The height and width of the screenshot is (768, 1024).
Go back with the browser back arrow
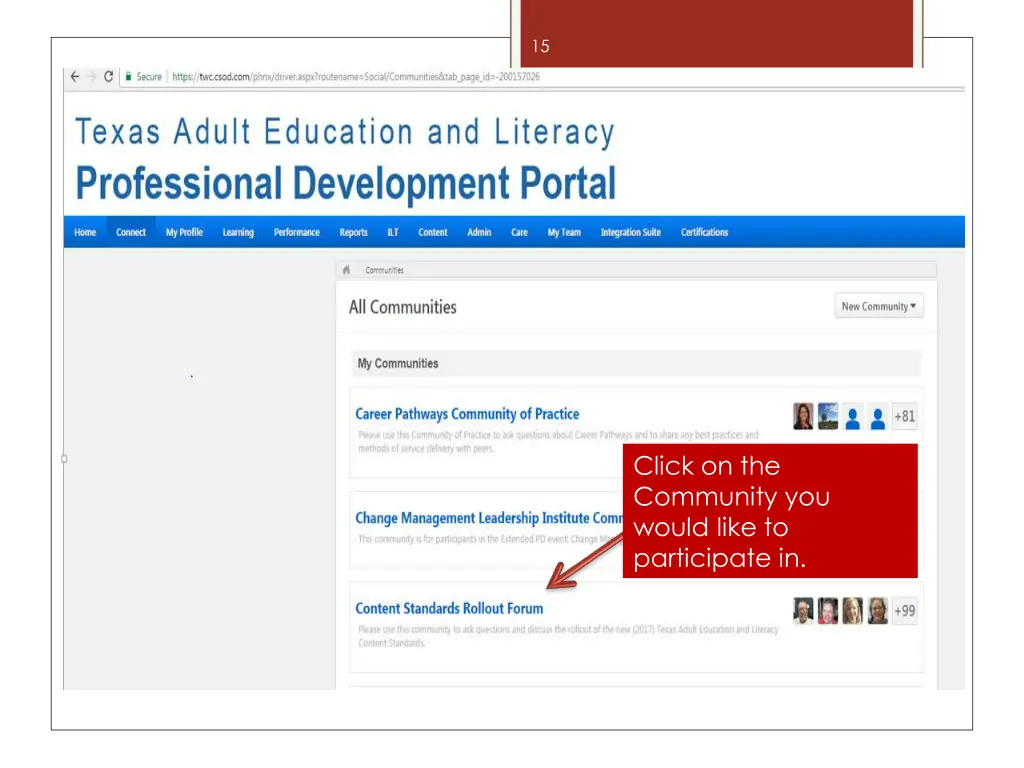(x=75, y=76)
